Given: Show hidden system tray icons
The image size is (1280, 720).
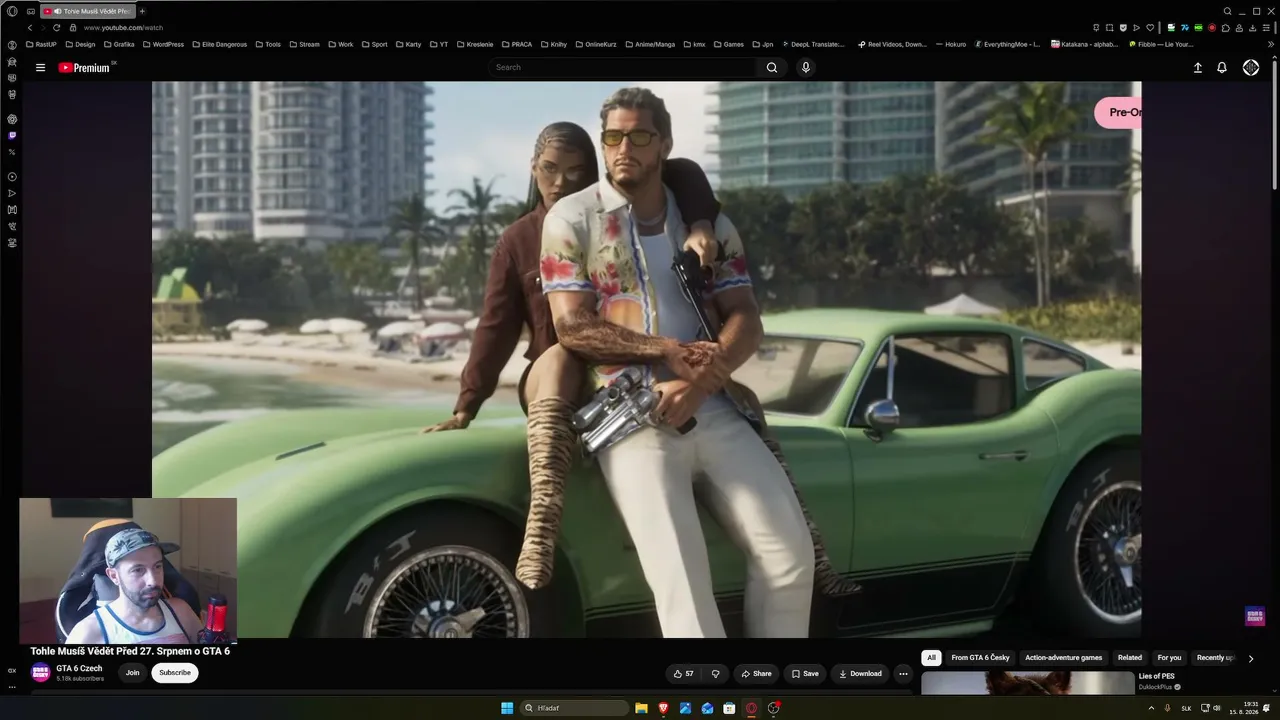Looking at the screenshot, I should point(1151,708).
